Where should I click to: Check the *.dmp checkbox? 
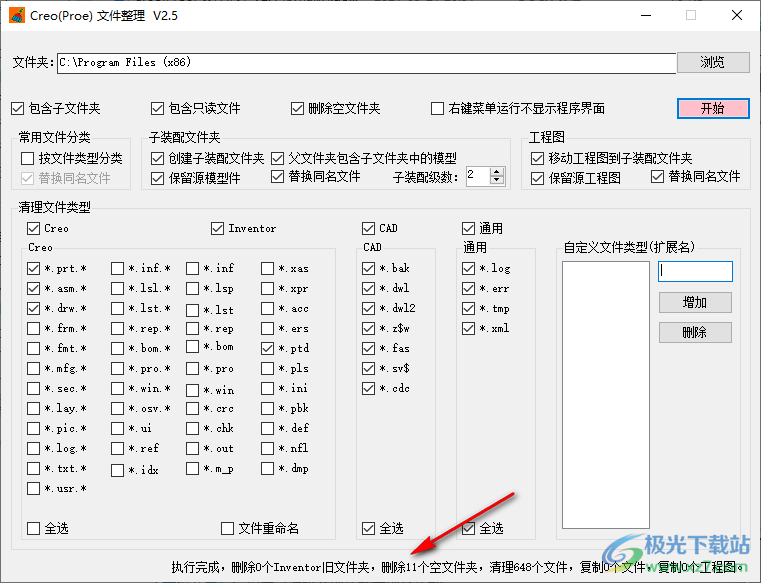coord(267,468)
